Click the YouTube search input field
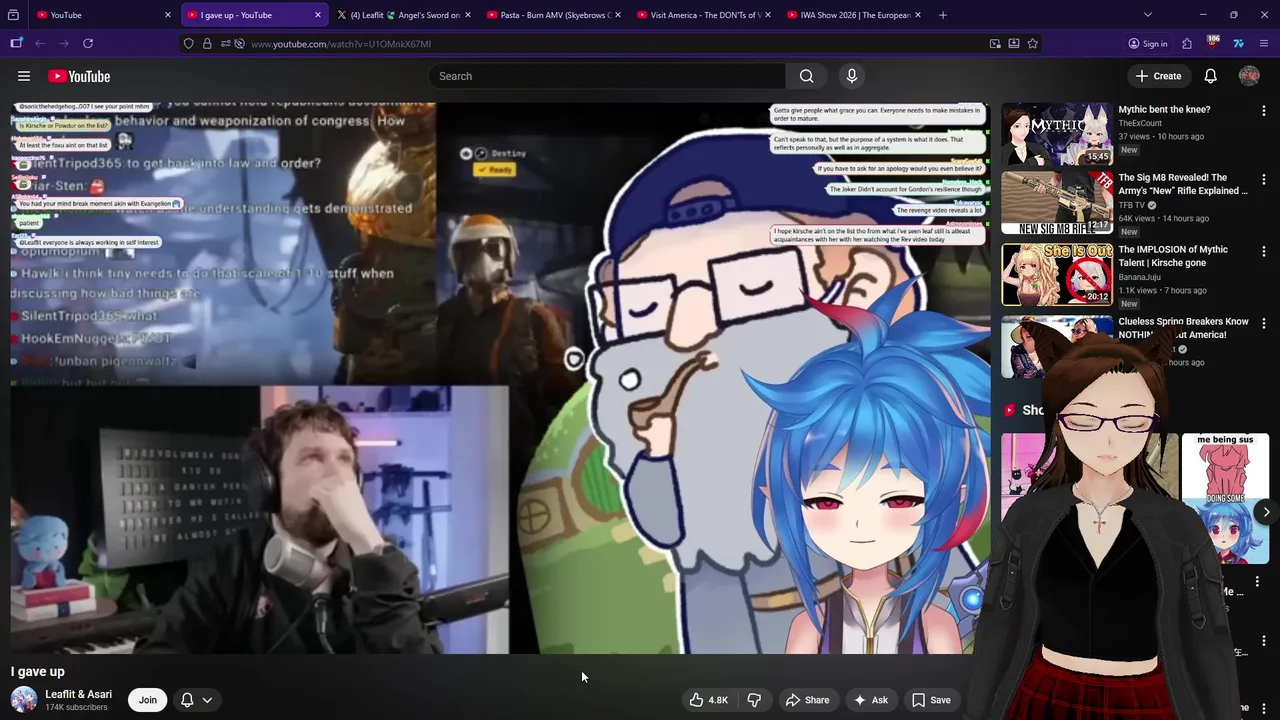Image resolution: width=1280 pixels, height=720 pixels. (x=608, y=76)
